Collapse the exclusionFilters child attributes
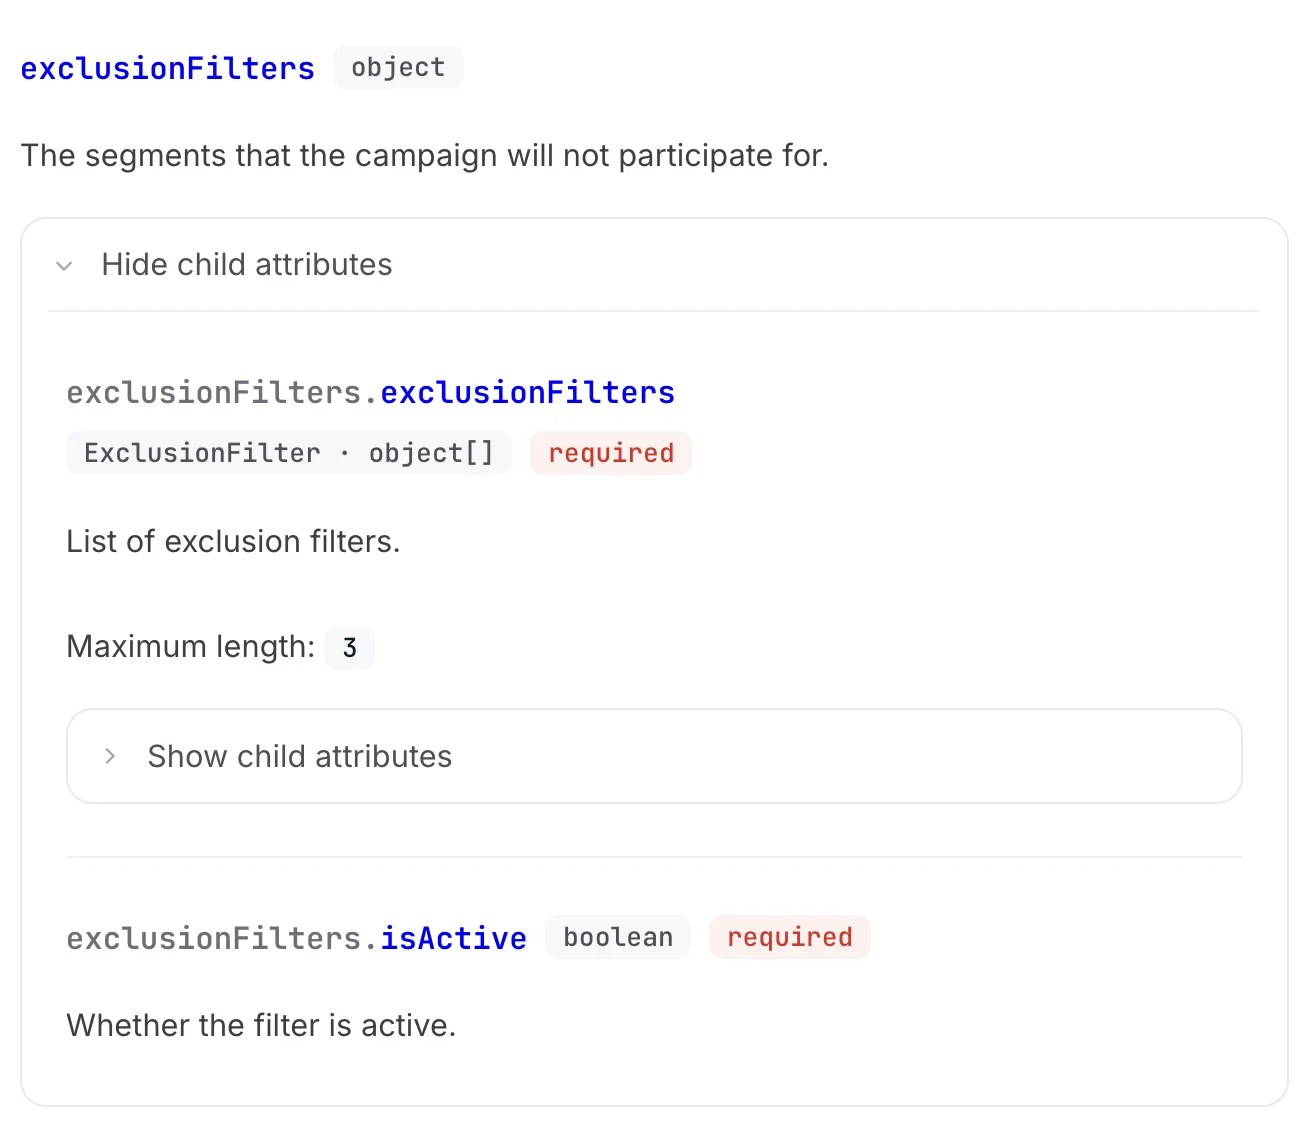The width and height of the screenshot is (1302, 1135). point(246,265)
